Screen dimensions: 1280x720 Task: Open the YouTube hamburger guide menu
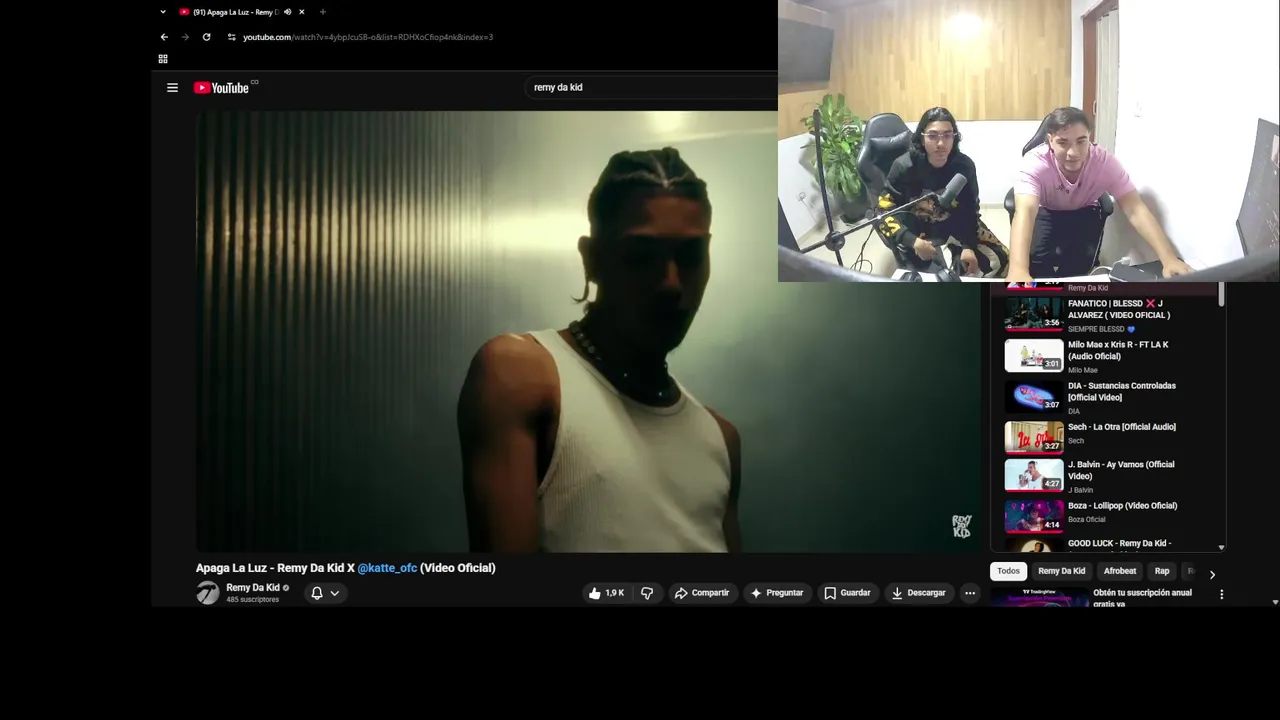(172, 88)
